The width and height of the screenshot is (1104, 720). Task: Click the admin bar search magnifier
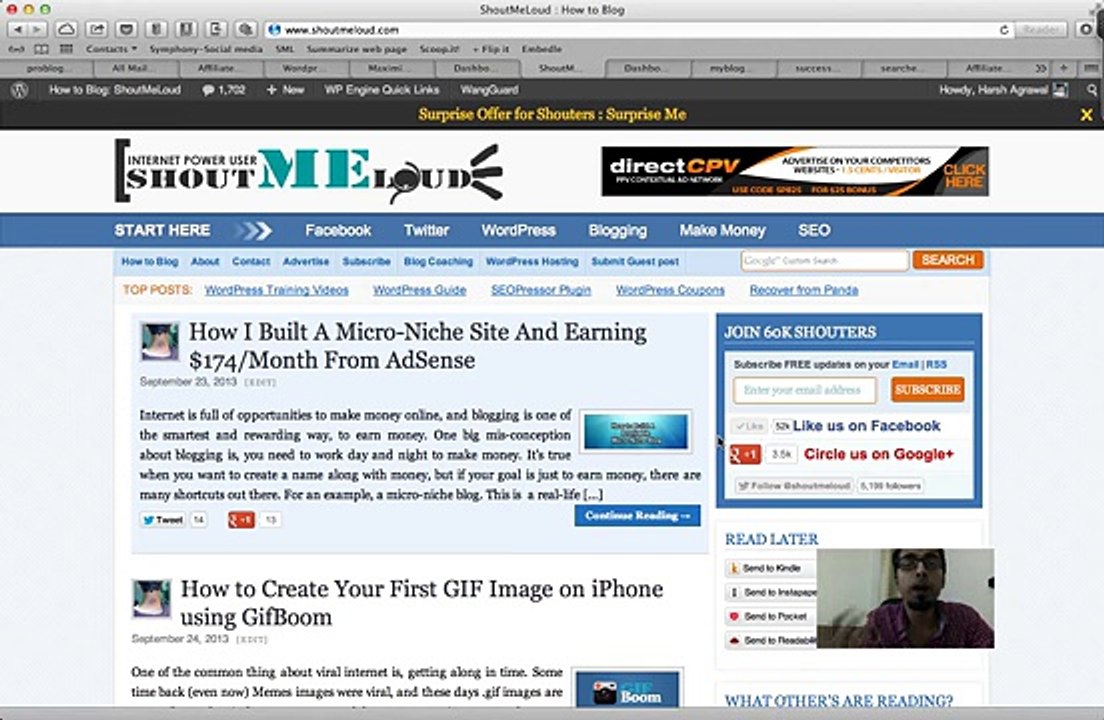coord(1091,90)
